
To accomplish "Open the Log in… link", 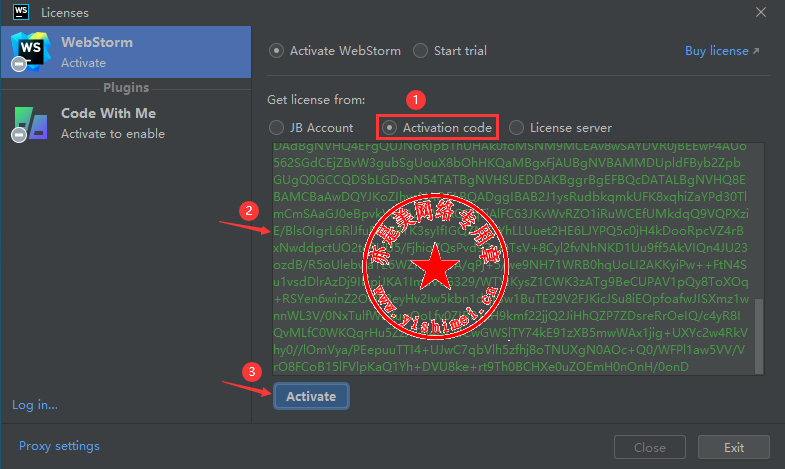I will pos(35,405).
